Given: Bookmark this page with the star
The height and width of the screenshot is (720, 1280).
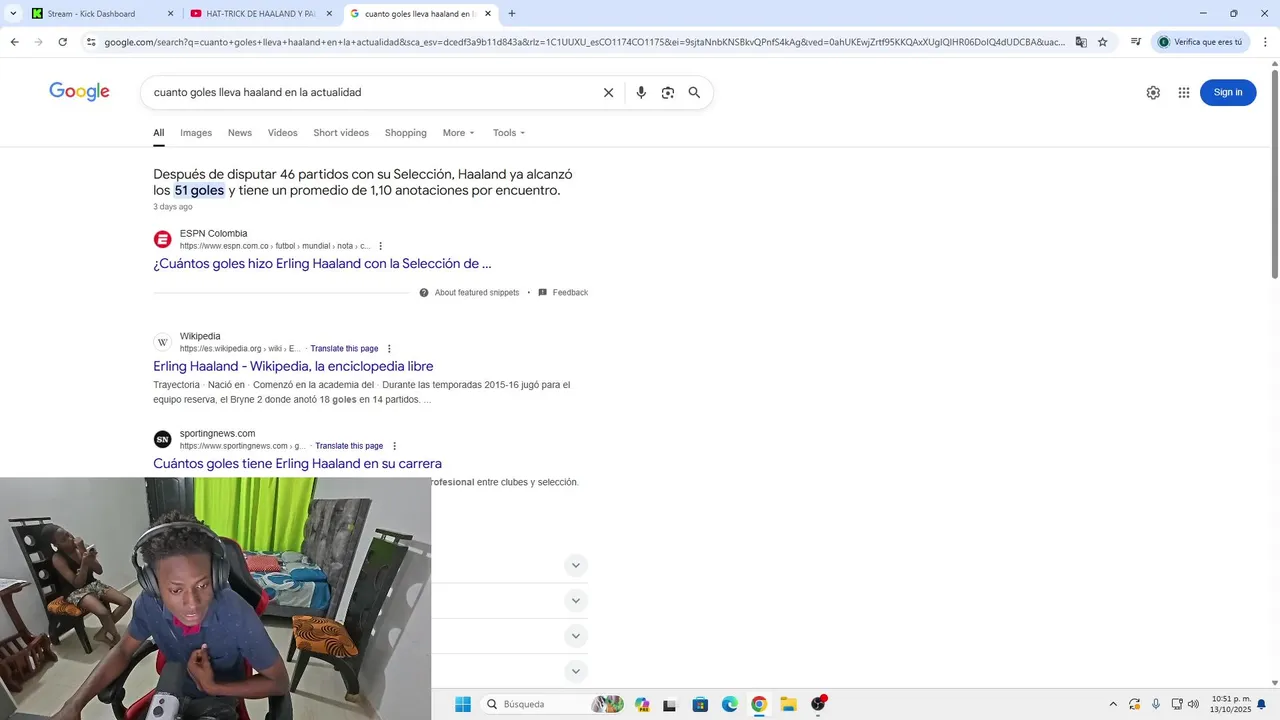Looking at the screenshot, I should (1103, 42).
